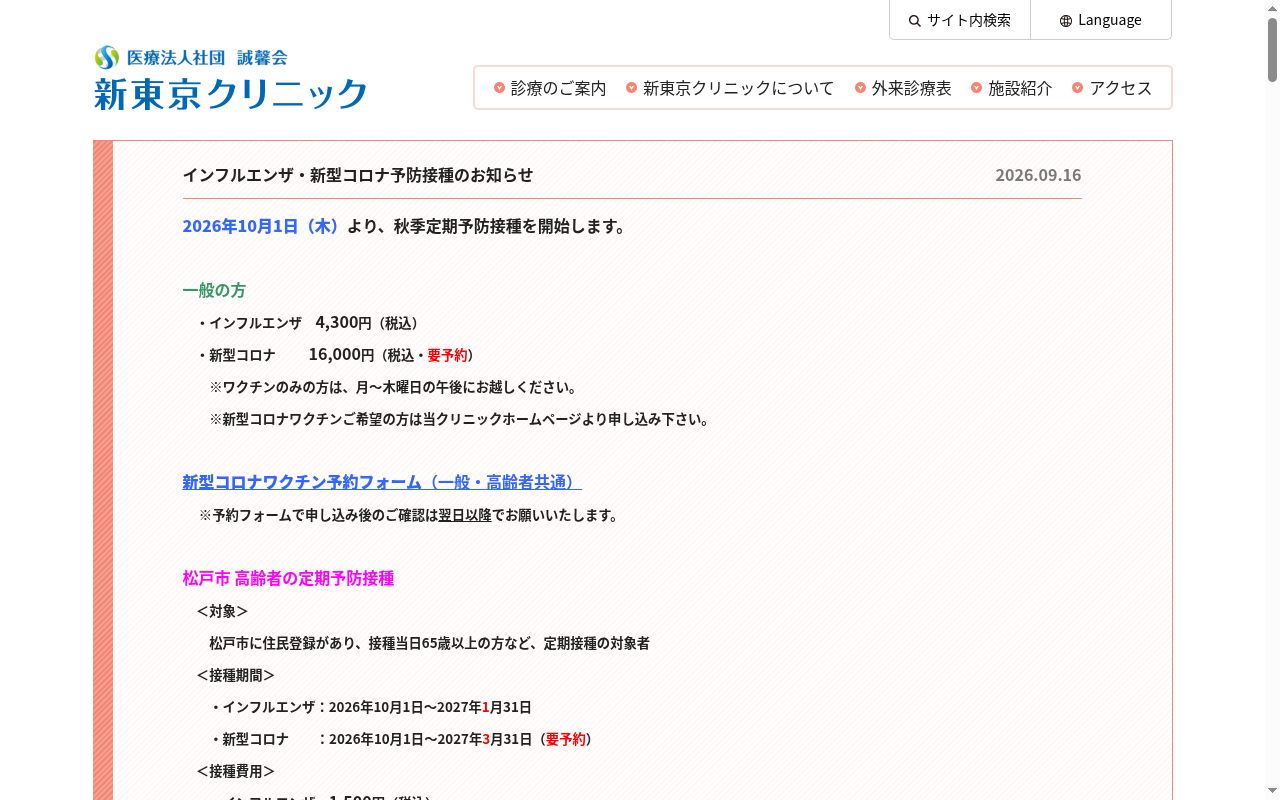
Task: Open the サイト内検索 button
Action: point(960,20)
